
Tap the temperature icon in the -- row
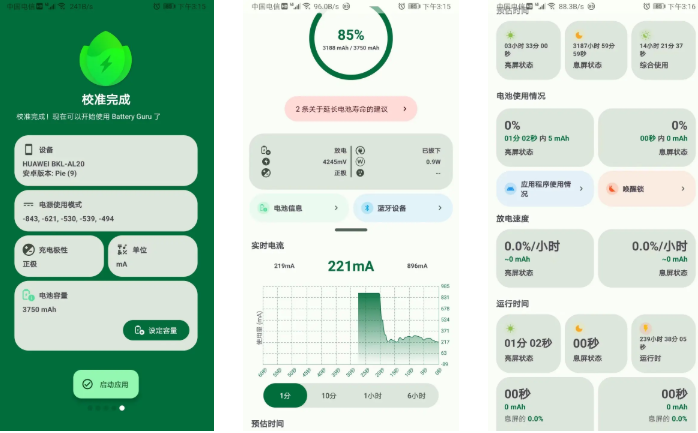pyautogui.click(x=360, y=173)
